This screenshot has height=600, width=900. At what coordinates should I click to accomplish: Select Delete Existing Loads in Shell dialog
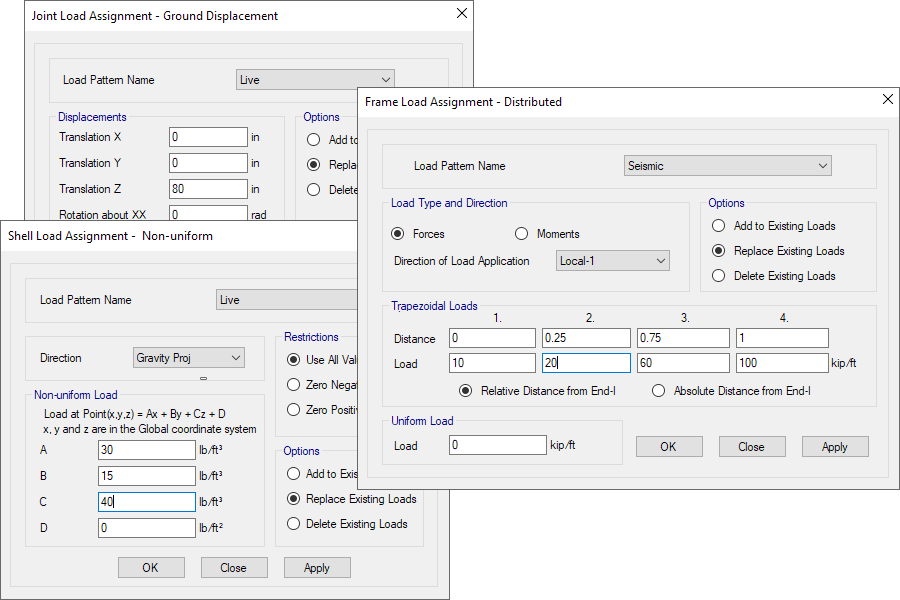[293, 523]
